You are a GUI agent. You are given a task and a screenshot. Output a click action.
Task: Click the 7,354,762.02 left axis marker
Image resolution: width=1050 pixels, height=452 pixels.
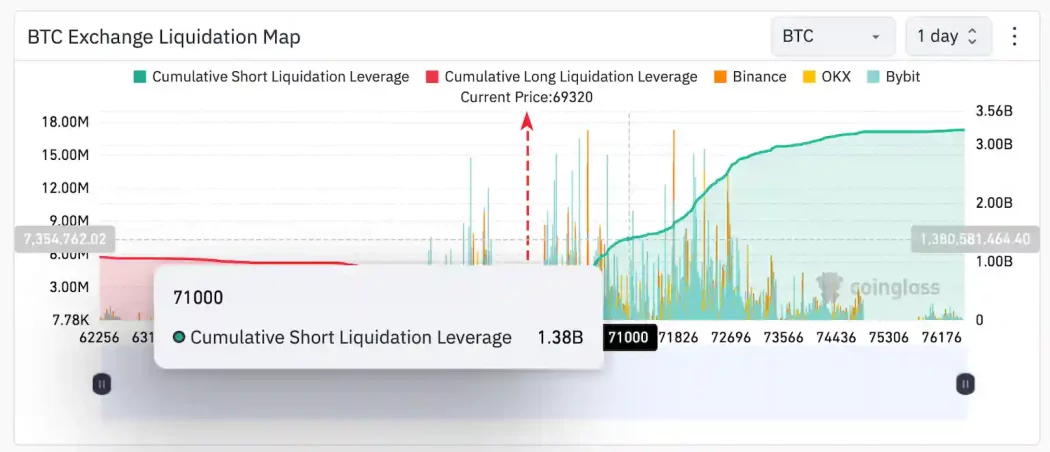click(x=65, y=239)
